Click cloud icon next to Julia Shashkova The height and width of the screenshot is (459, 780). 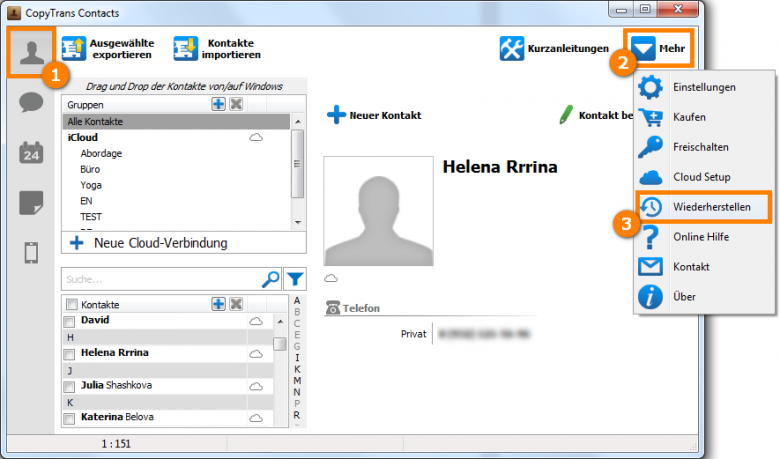point(256,386)
